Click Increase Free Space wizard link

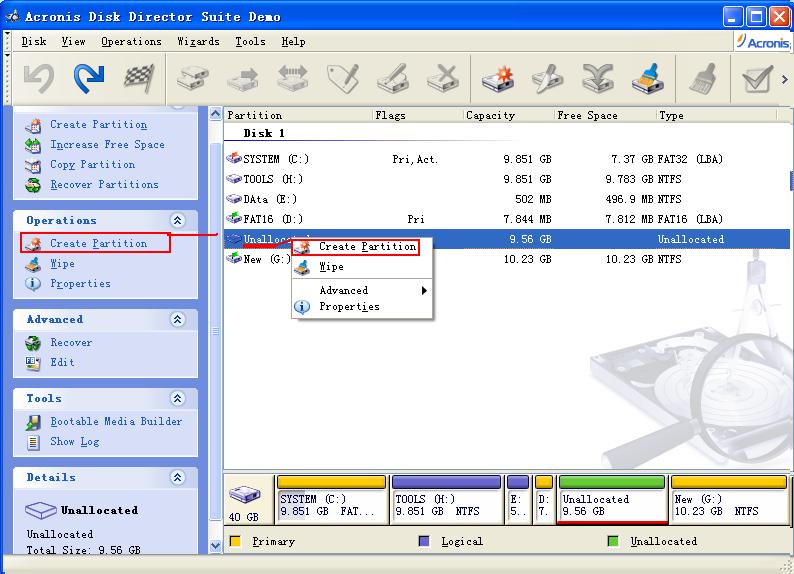tap(107, 145)
